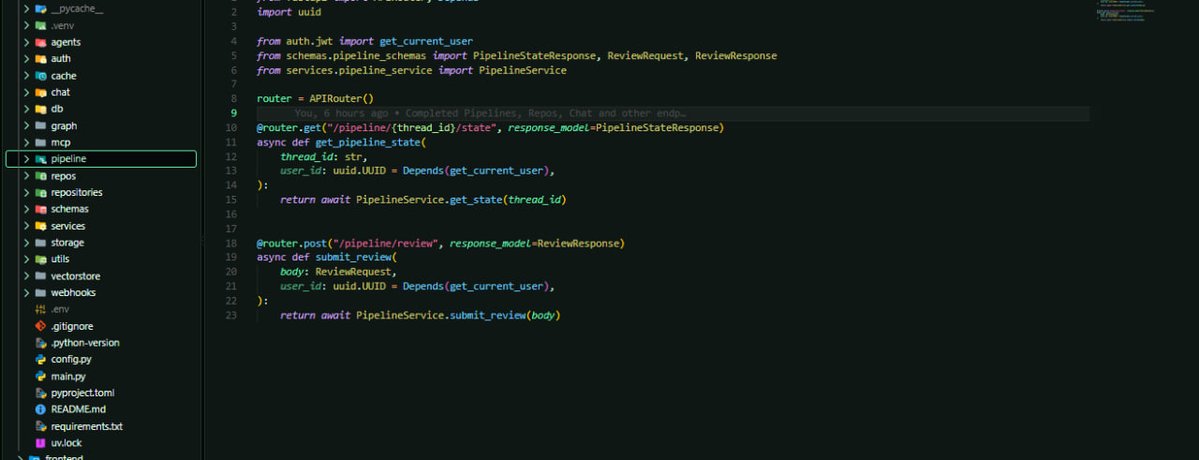Click the git blame annotation on line 9

489,113
